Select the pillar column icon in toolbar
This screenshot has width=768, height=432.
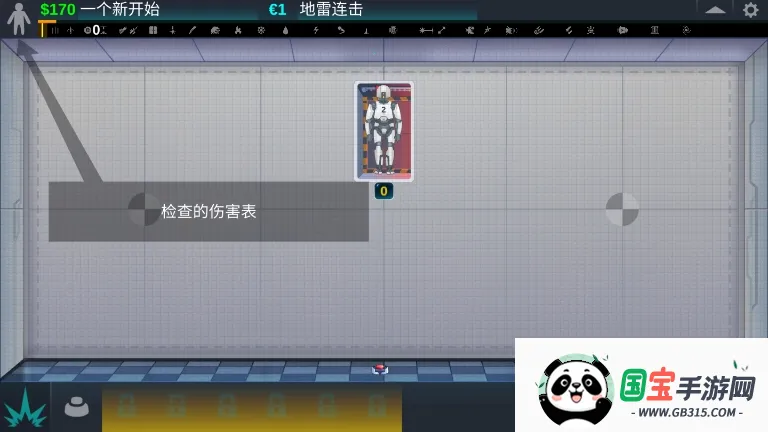(654, 30)
